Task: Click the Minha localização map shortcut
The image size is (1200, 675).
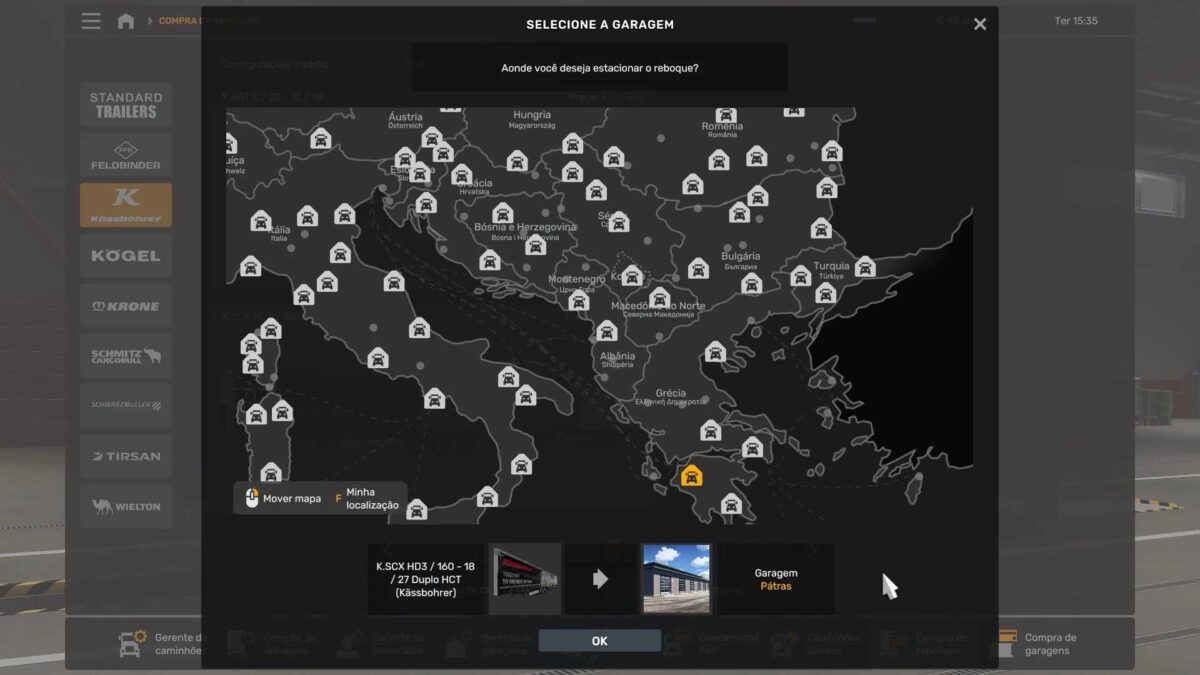Action: pos(370,498)
